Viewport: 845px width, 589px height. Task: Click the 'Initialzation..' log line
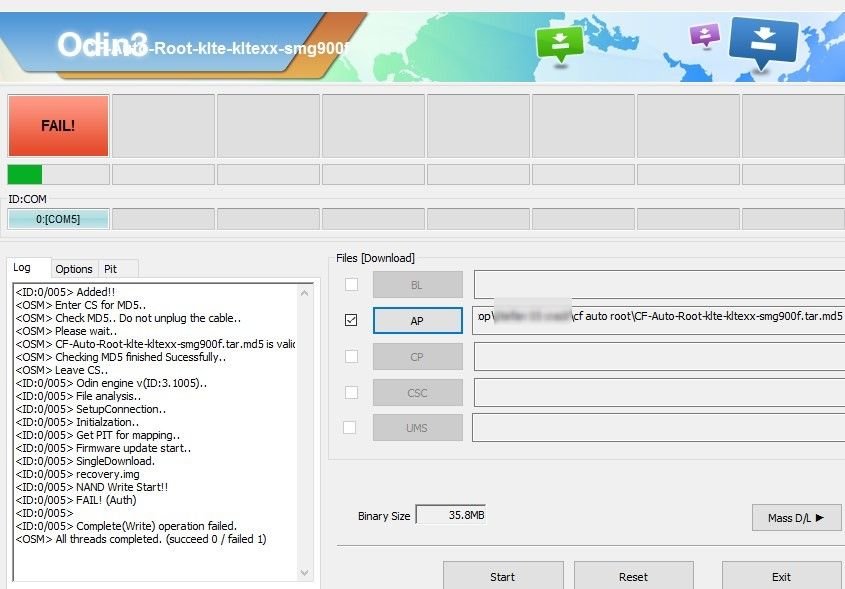pos(78,422)
